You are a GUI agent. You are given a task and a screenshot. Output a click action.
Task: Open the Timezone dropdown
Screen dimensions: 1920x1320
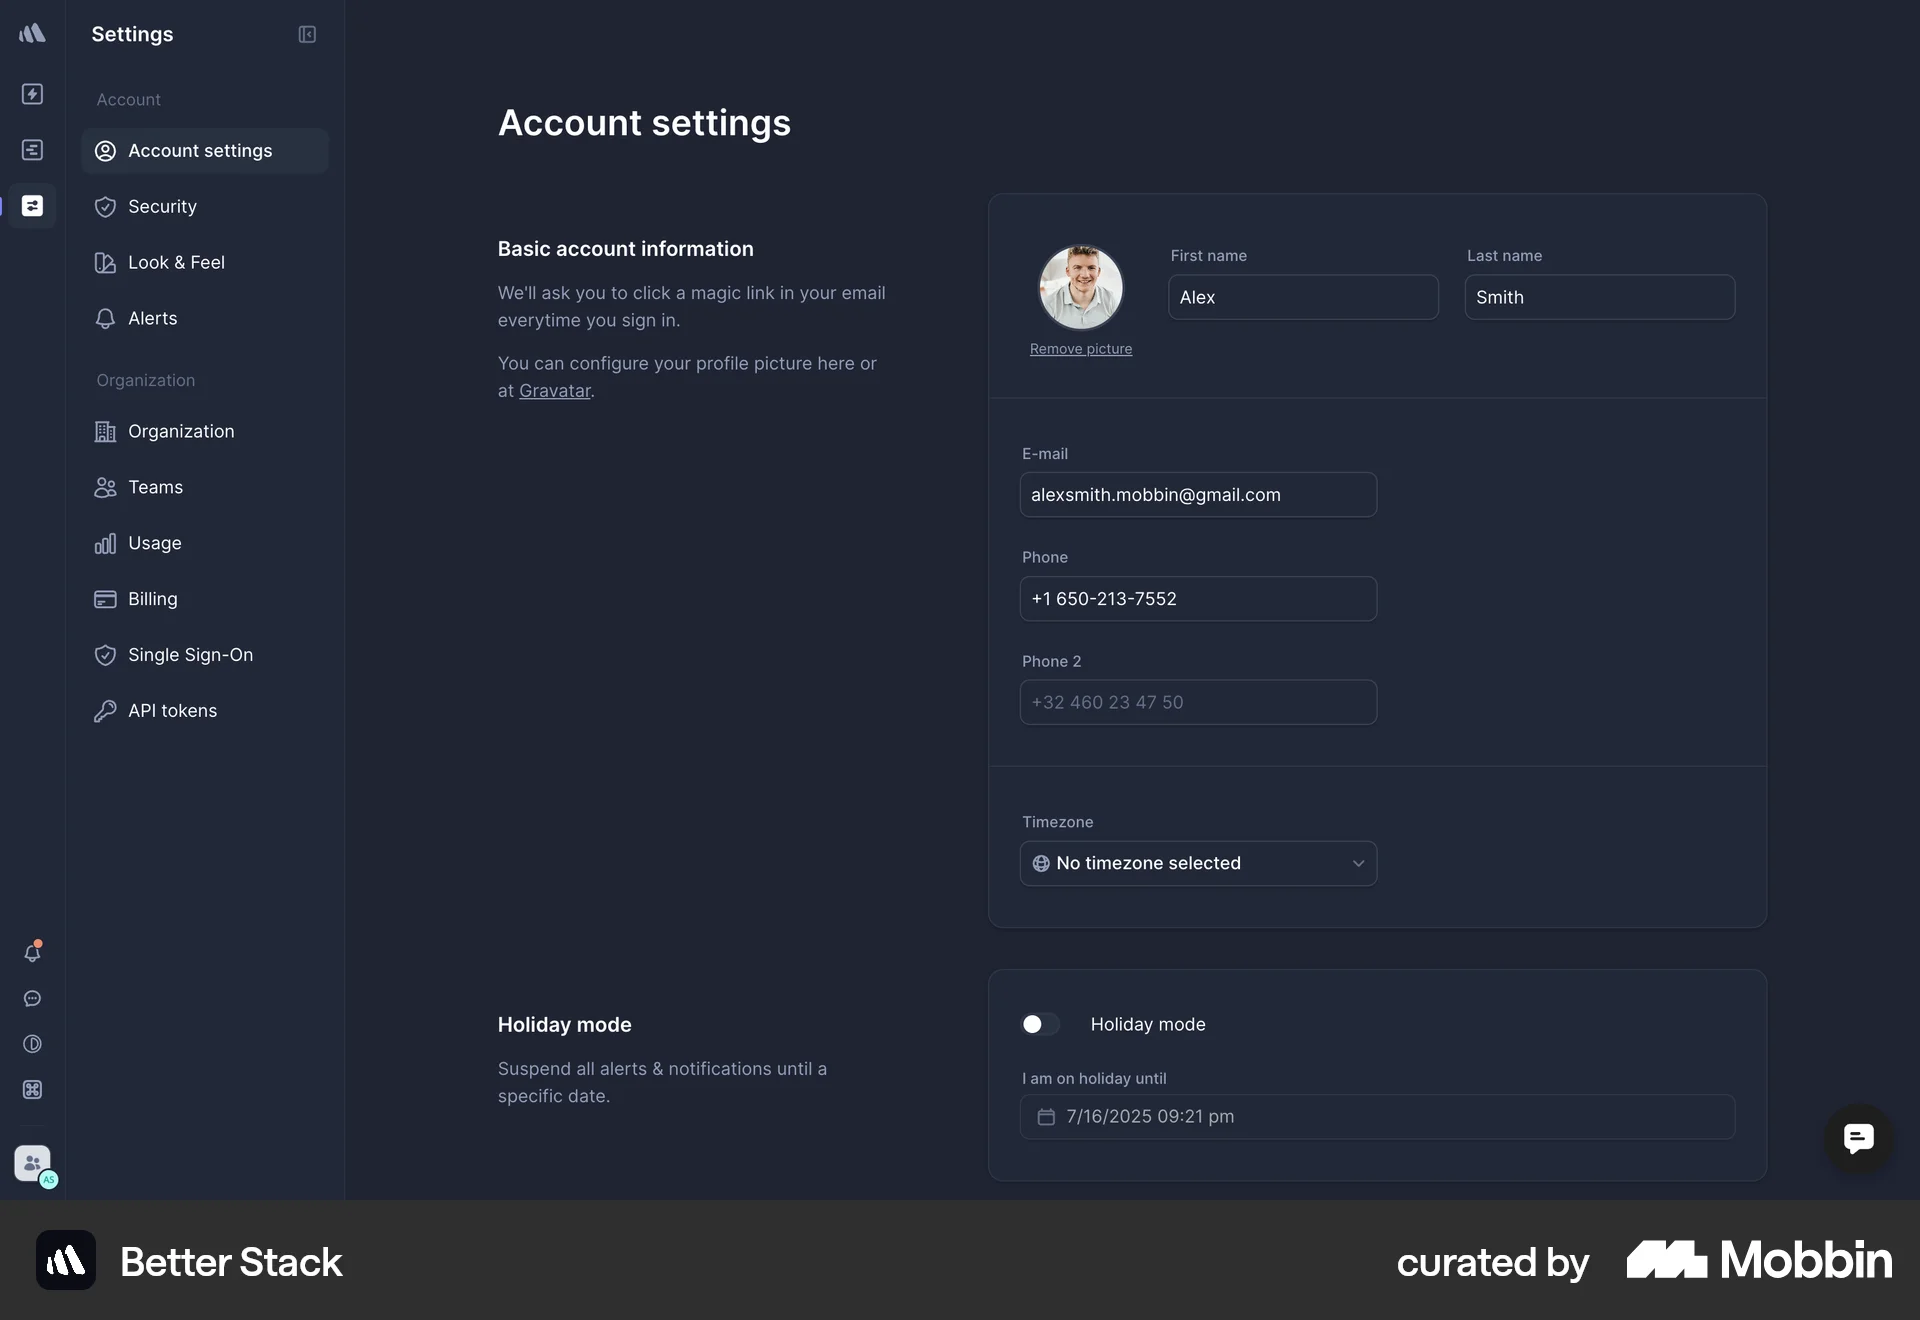[x=1197, y=863]
